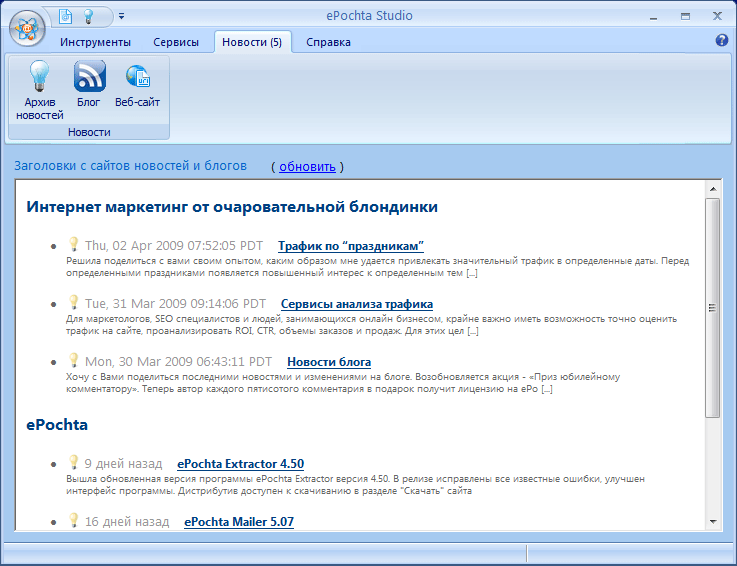The width and height of the screenshot is (737, 566).
Task: Click the heading Интернет маркетинг от очаровательной блондинки
Action: click(x=232, y=207)
